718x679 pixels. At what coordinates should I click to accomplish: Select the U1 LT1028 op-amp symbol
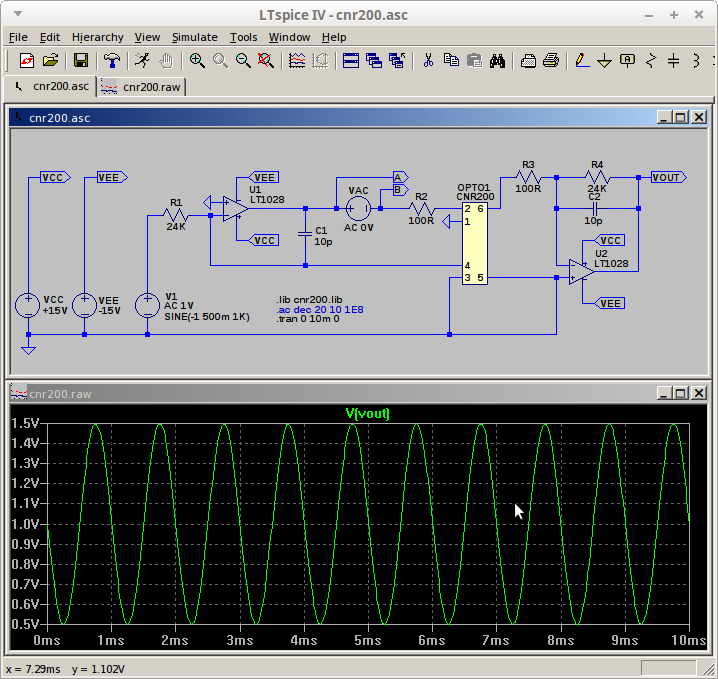[x=235, y=208]
